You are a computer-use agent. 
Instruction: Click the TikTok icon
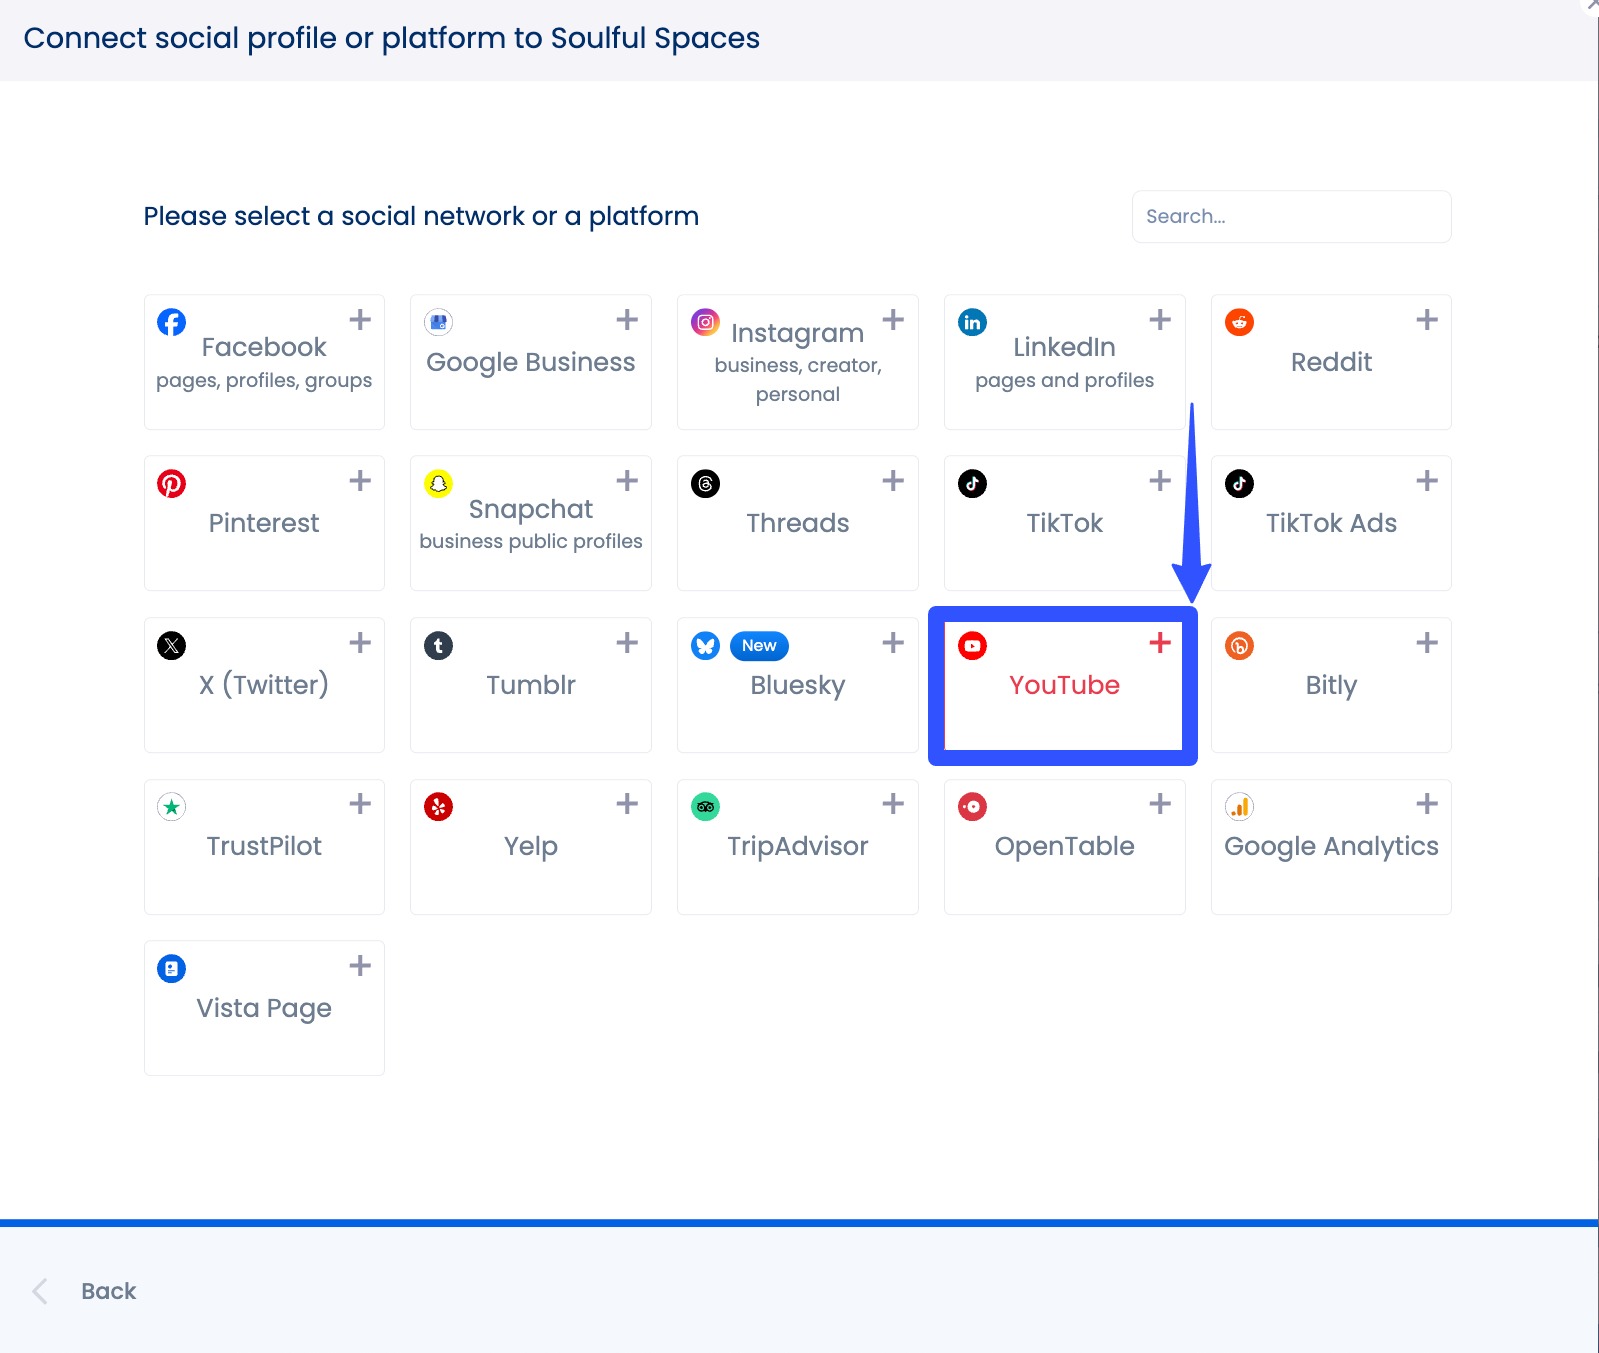pos(971,483)
